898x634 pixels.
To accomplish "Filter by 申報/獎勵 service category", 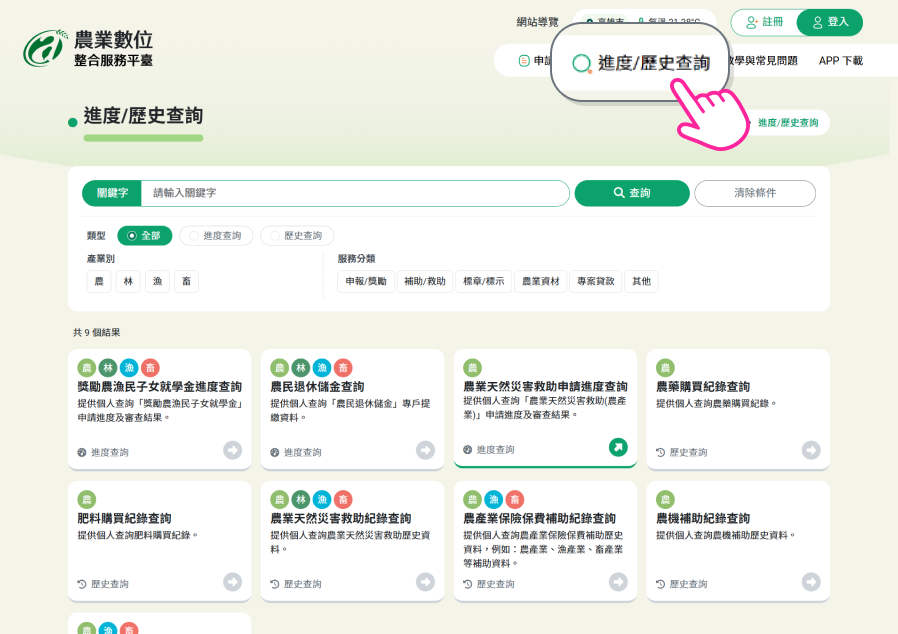I will 365,282.
